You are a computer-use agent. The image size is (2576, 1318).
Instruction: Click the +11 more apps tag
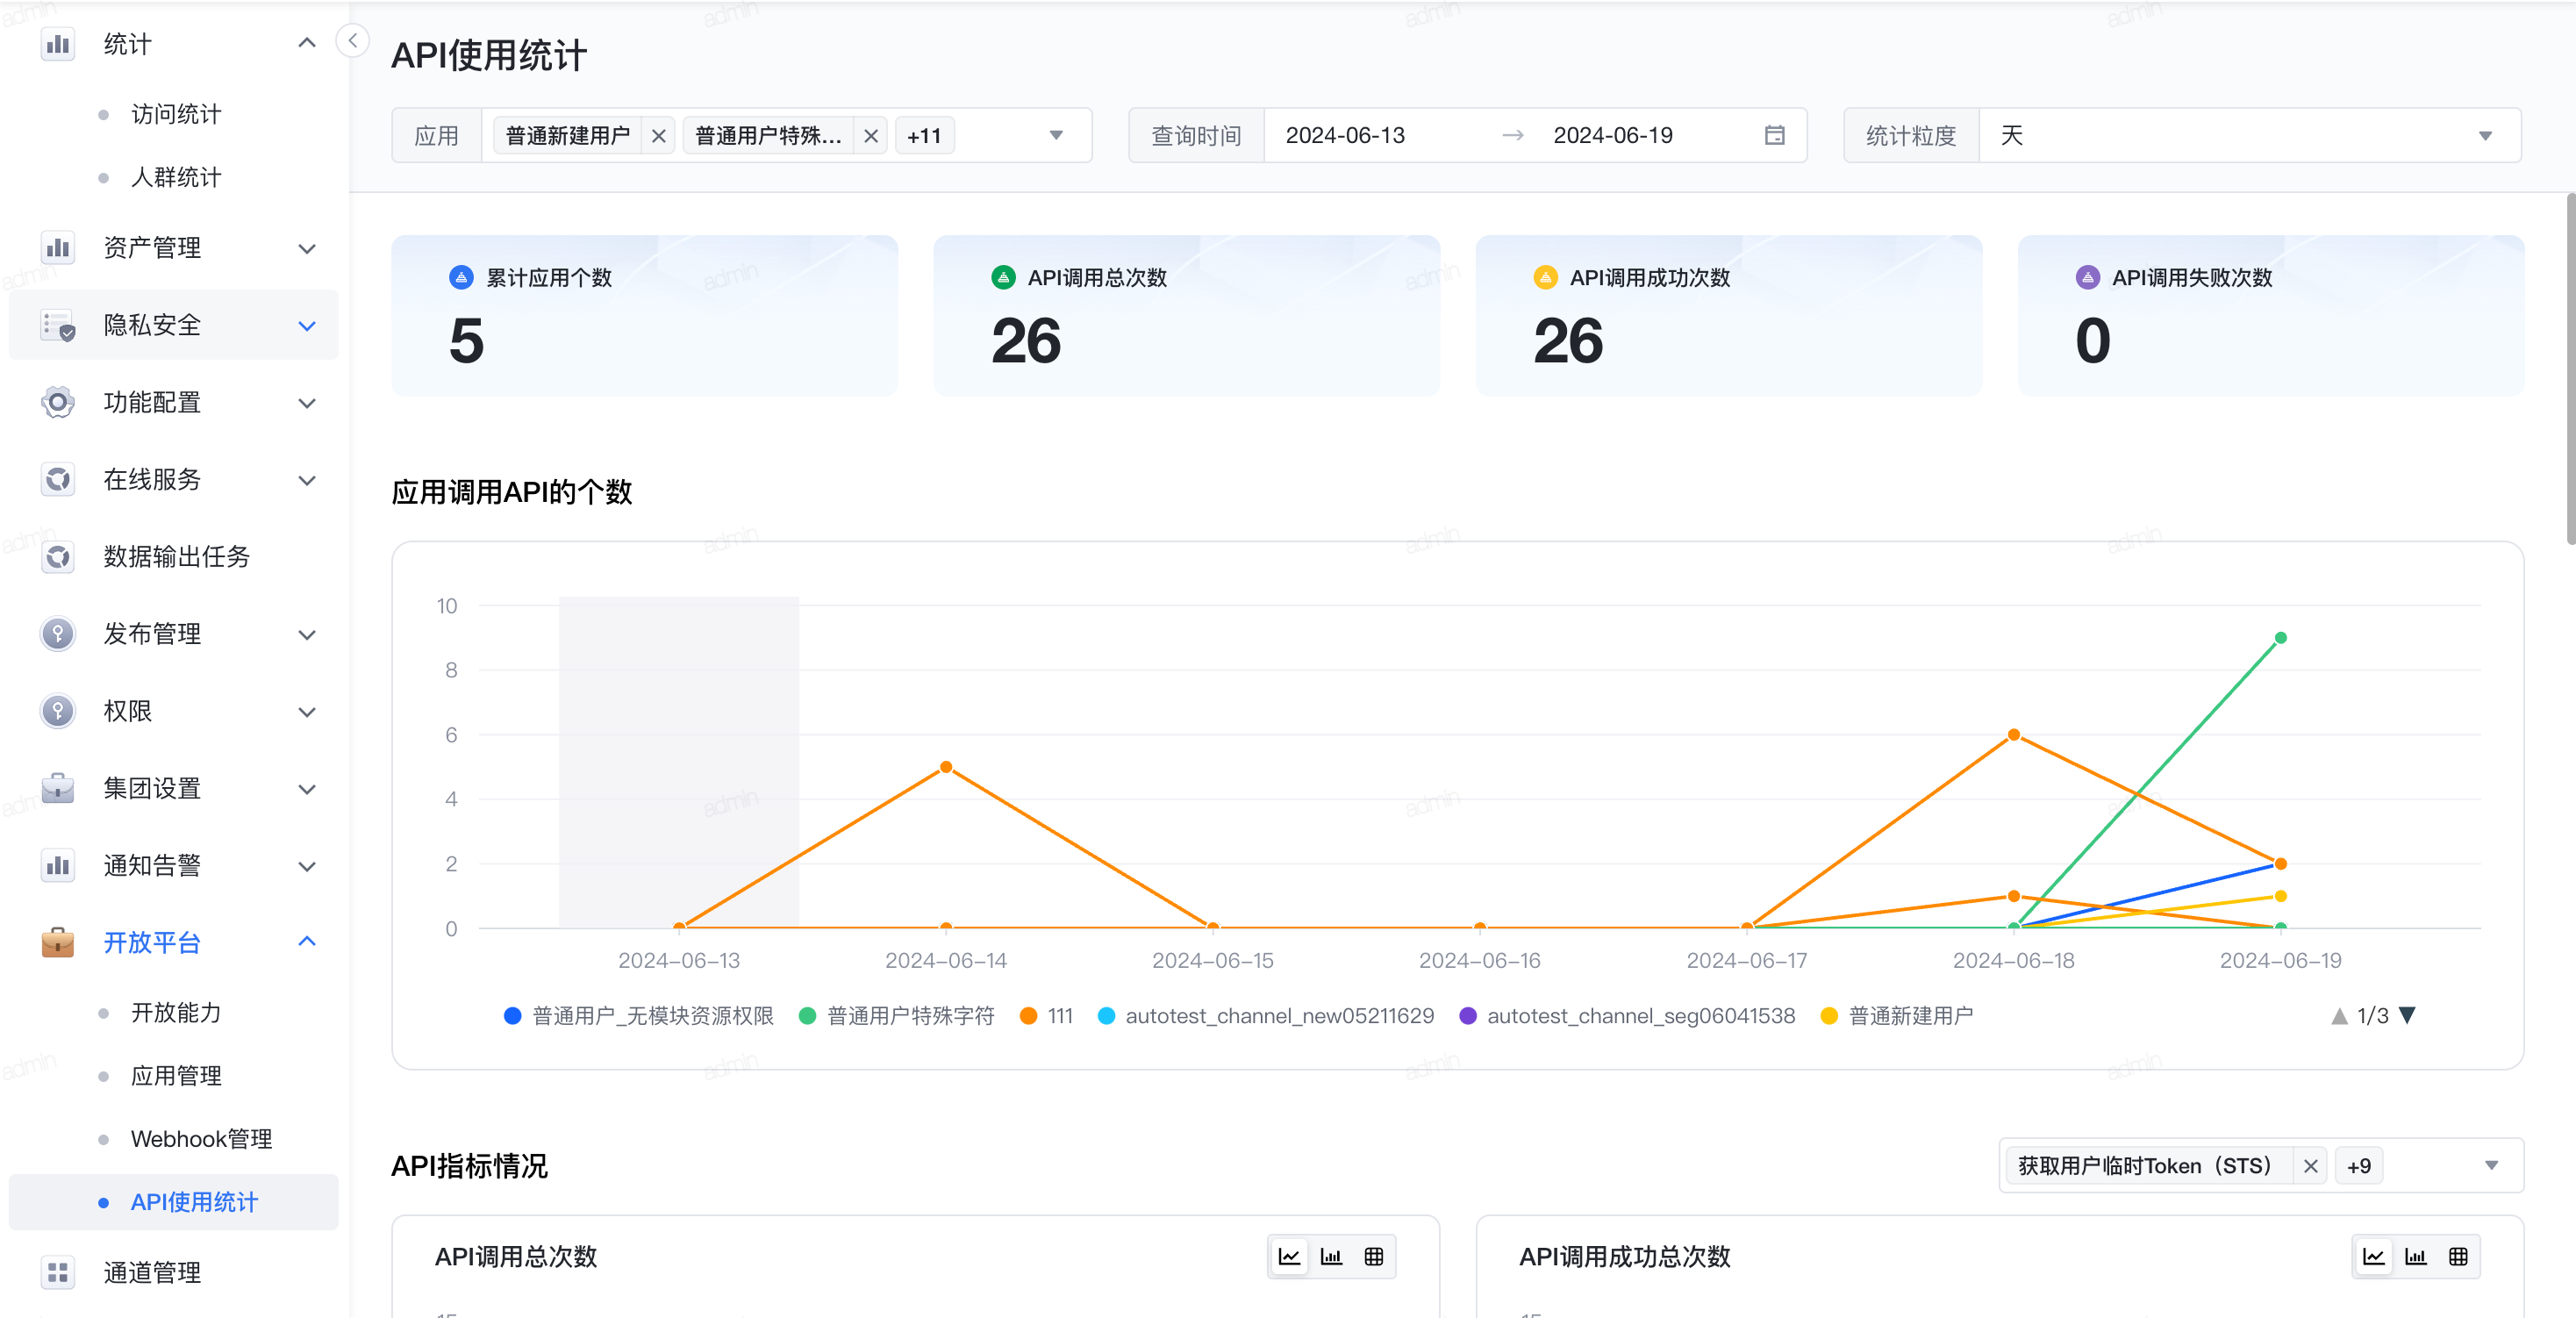924,136
